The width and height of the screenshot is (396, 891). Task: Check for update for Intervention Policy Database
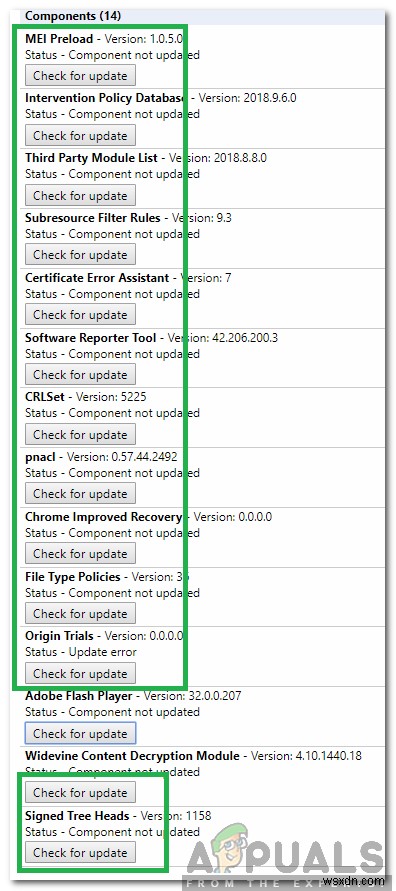pos(80,136)
